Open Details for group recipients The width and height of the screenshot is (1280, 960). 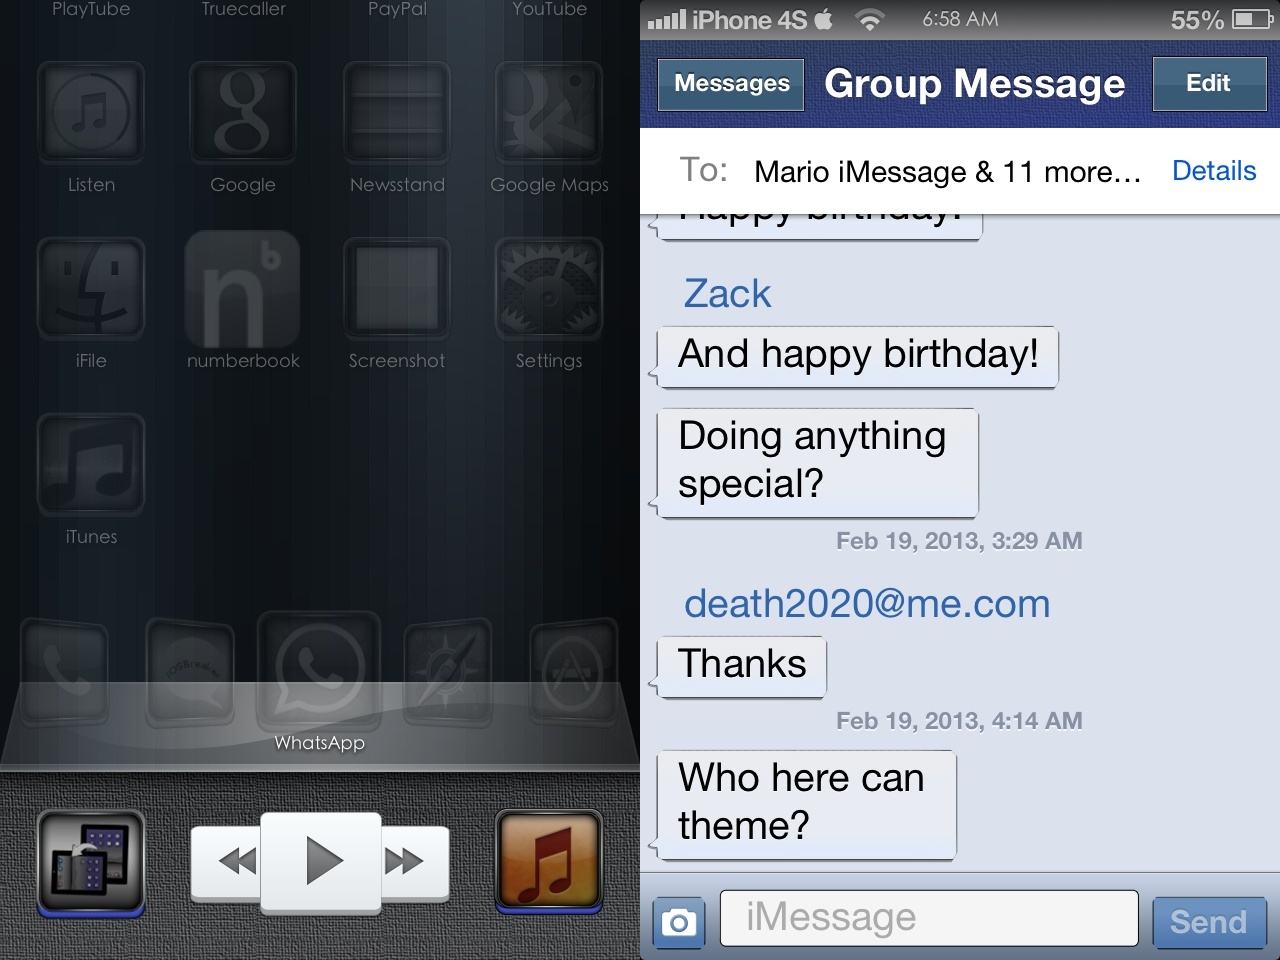1214,171
